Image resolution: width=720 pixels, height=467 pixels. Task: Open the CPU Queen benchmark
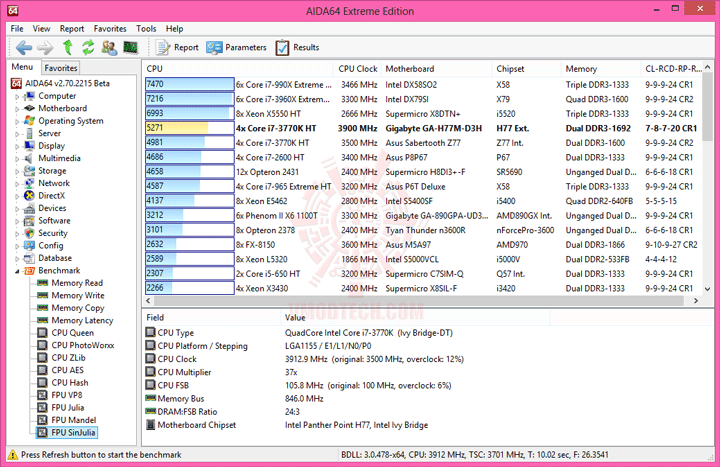(x=73, y=332)
